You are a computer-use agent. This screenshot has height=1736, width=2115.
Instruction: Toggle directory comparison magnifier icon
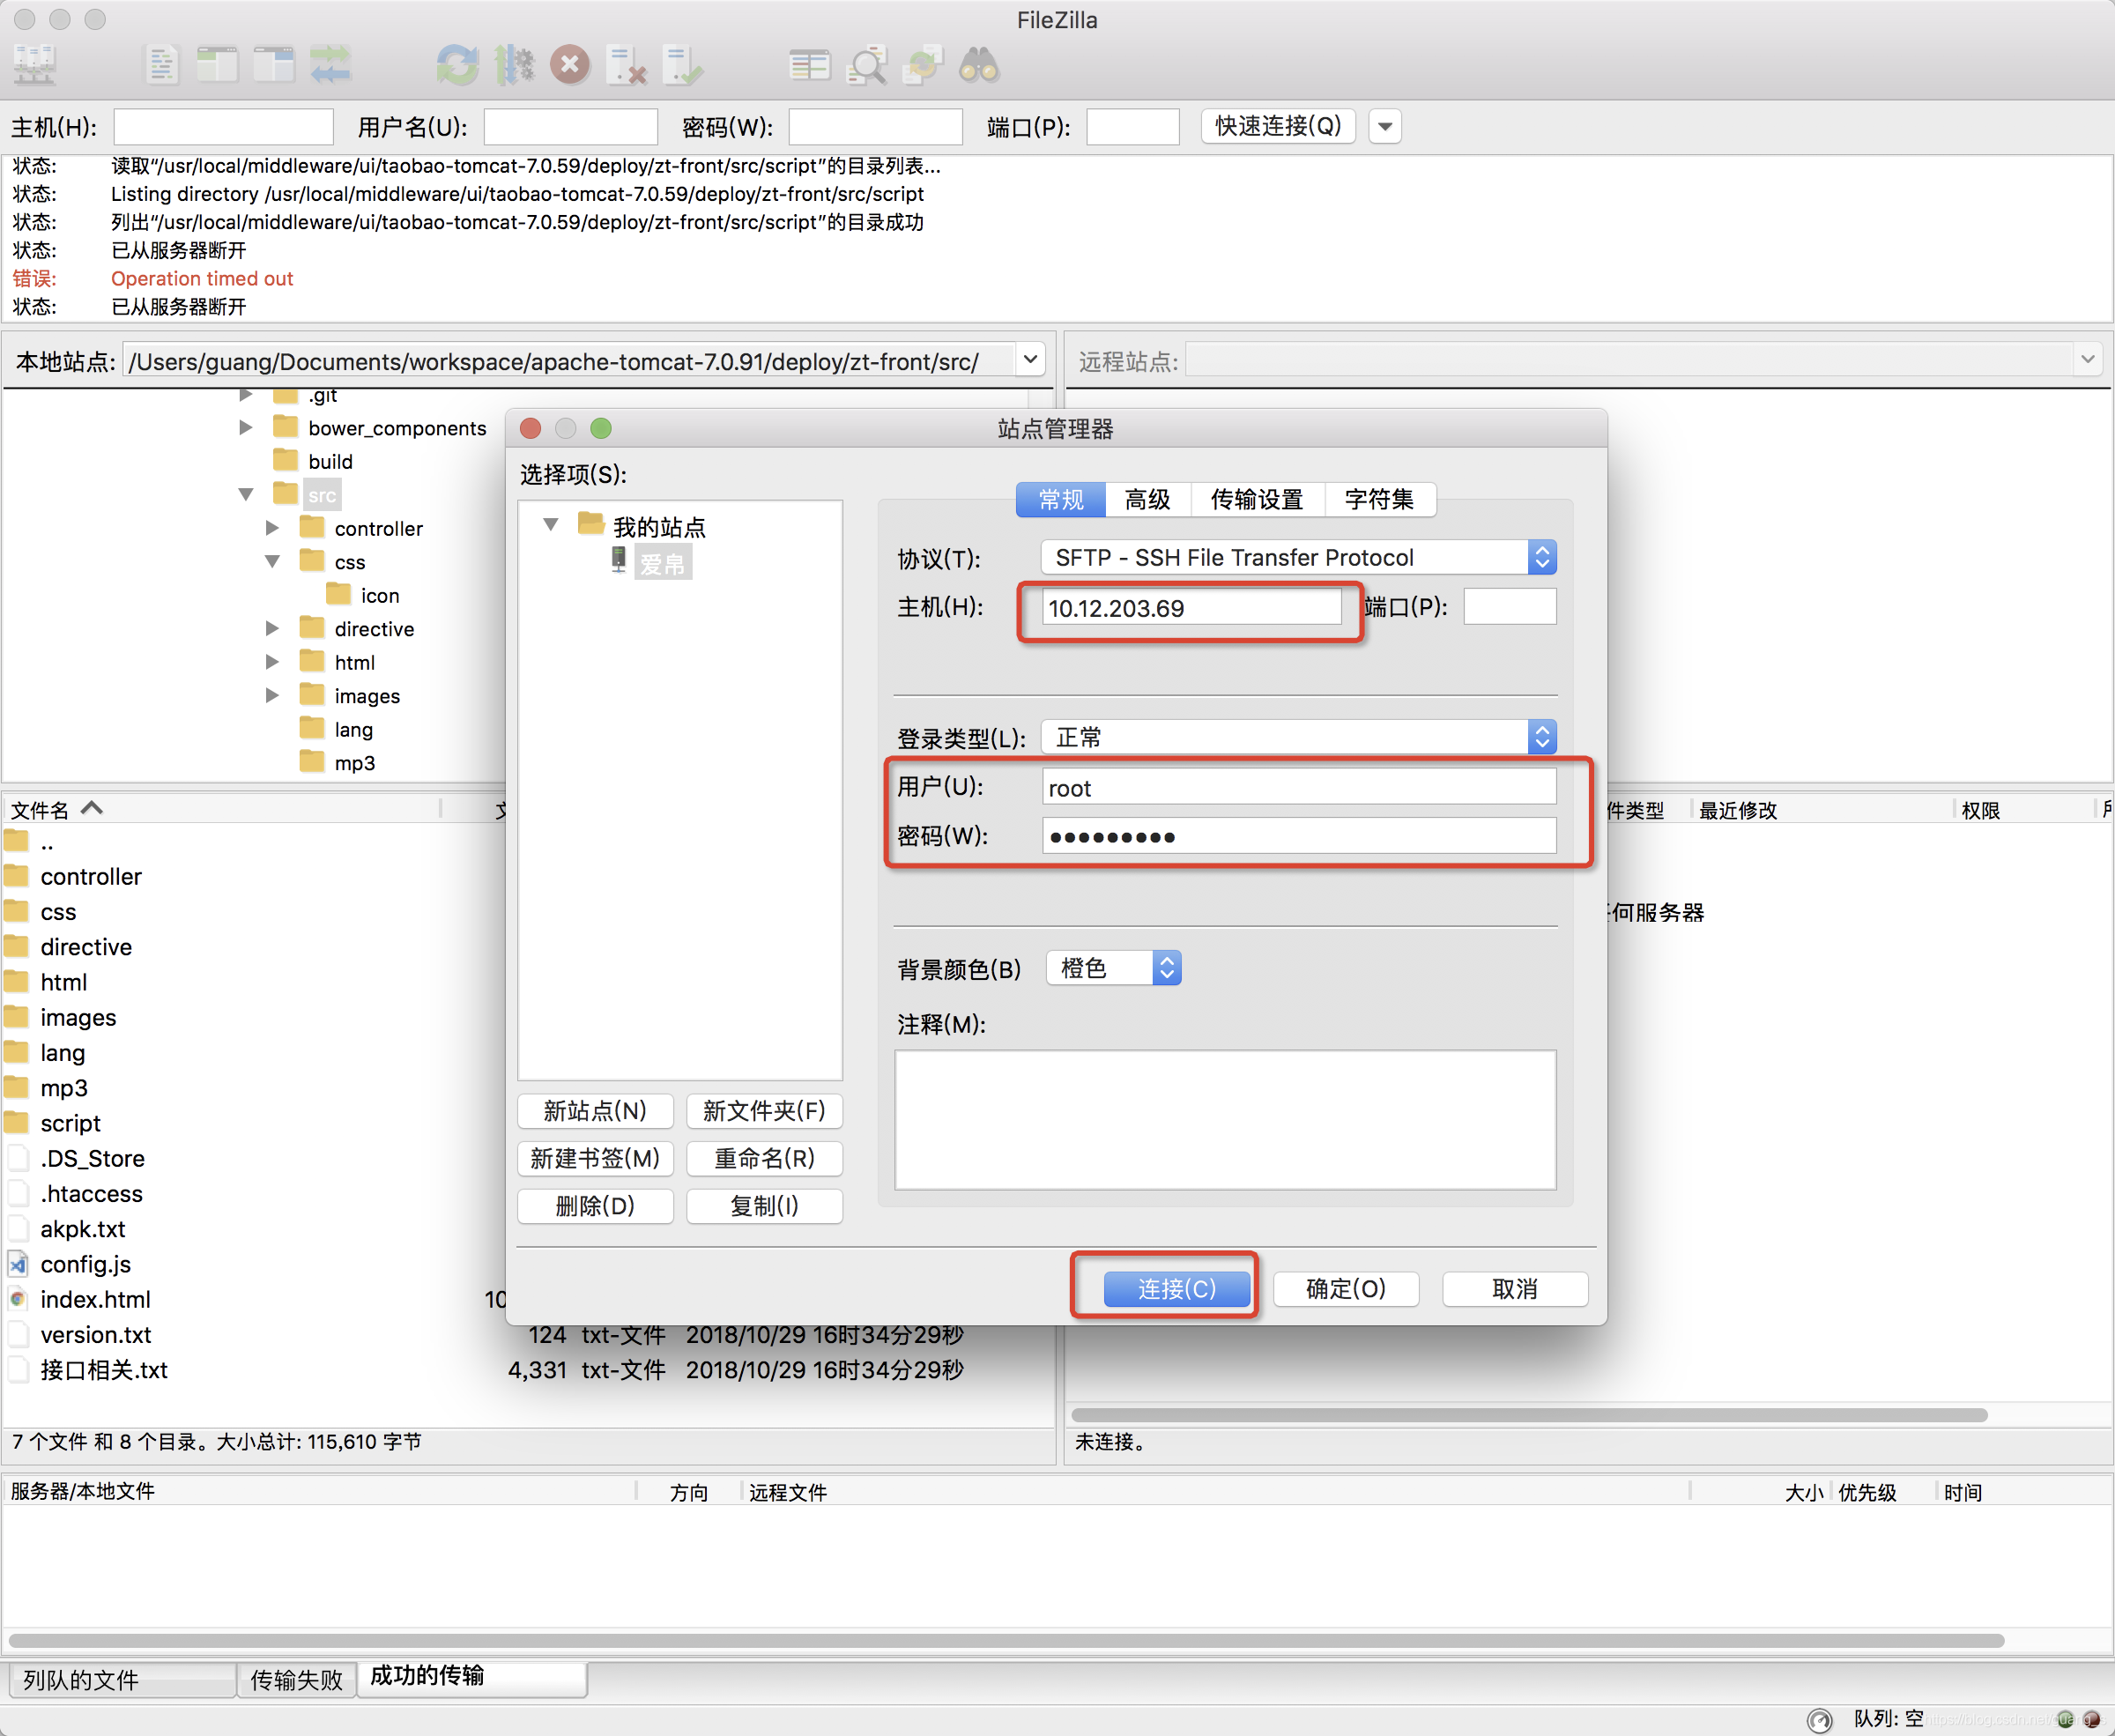tap(866, 66)
